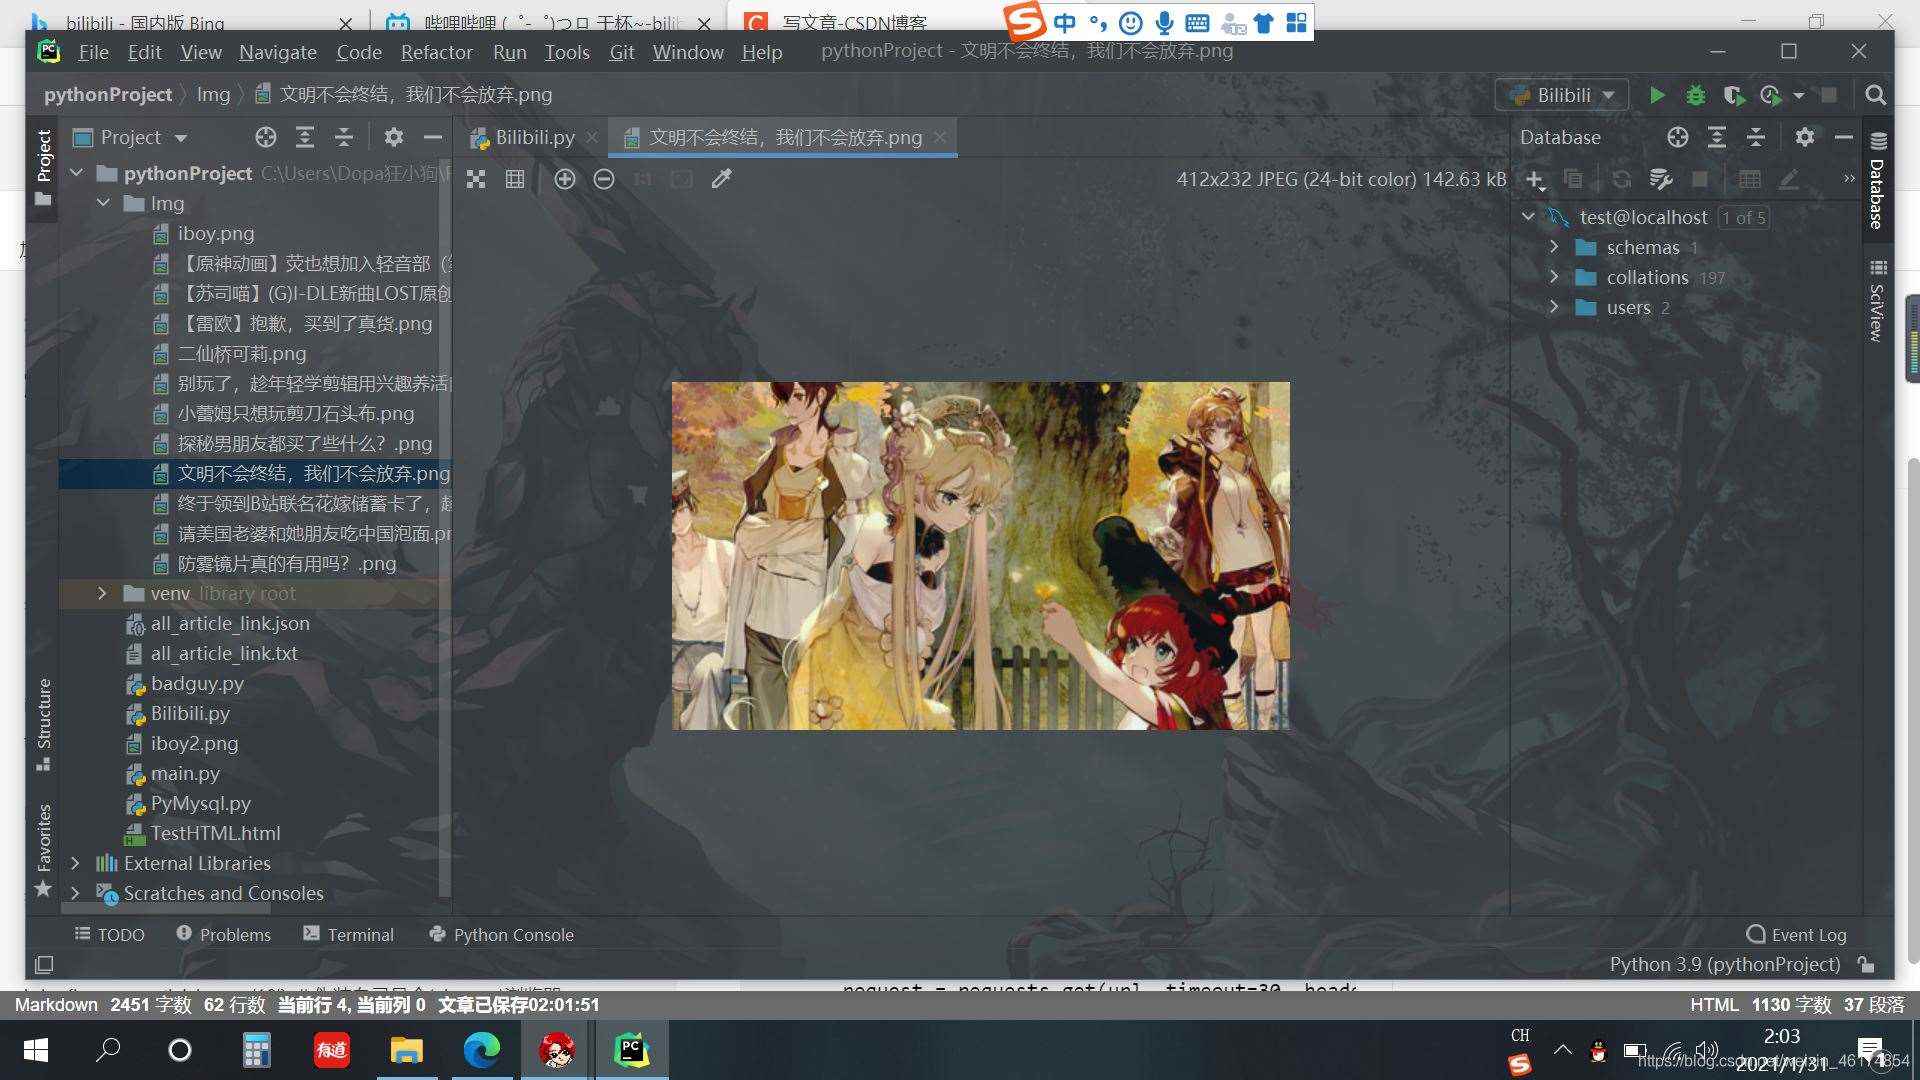Select the Bilibili.py tab
This screenshot has width=1920, height=1080.
pos(527,136)
